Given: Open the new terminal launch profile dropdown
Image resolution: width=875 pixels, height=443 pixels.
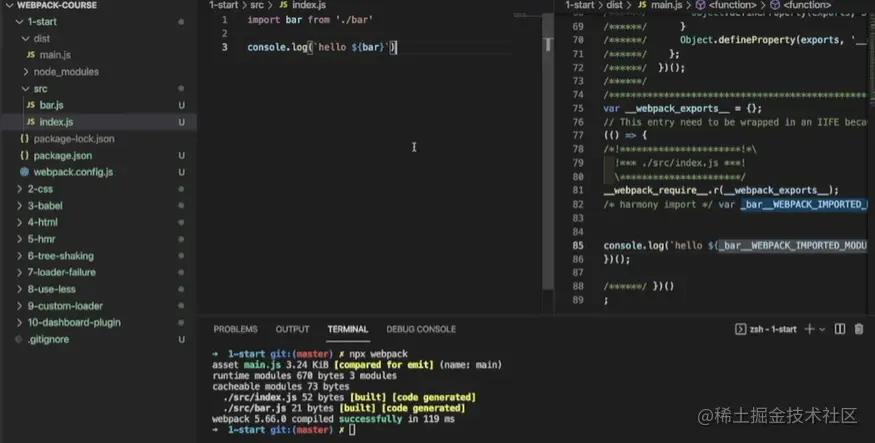Looking at the screenshot, I should tap(822, 330).
